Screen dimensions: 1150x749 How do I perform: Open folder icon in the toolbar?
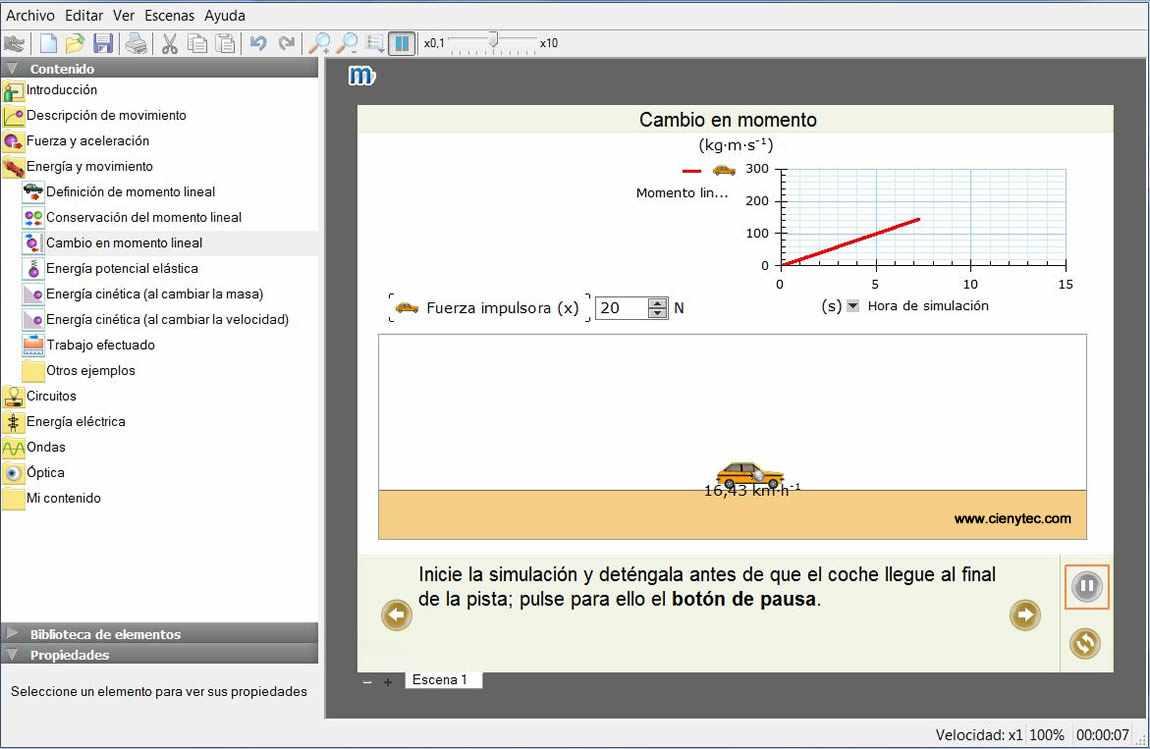click(x=75, y=43)
